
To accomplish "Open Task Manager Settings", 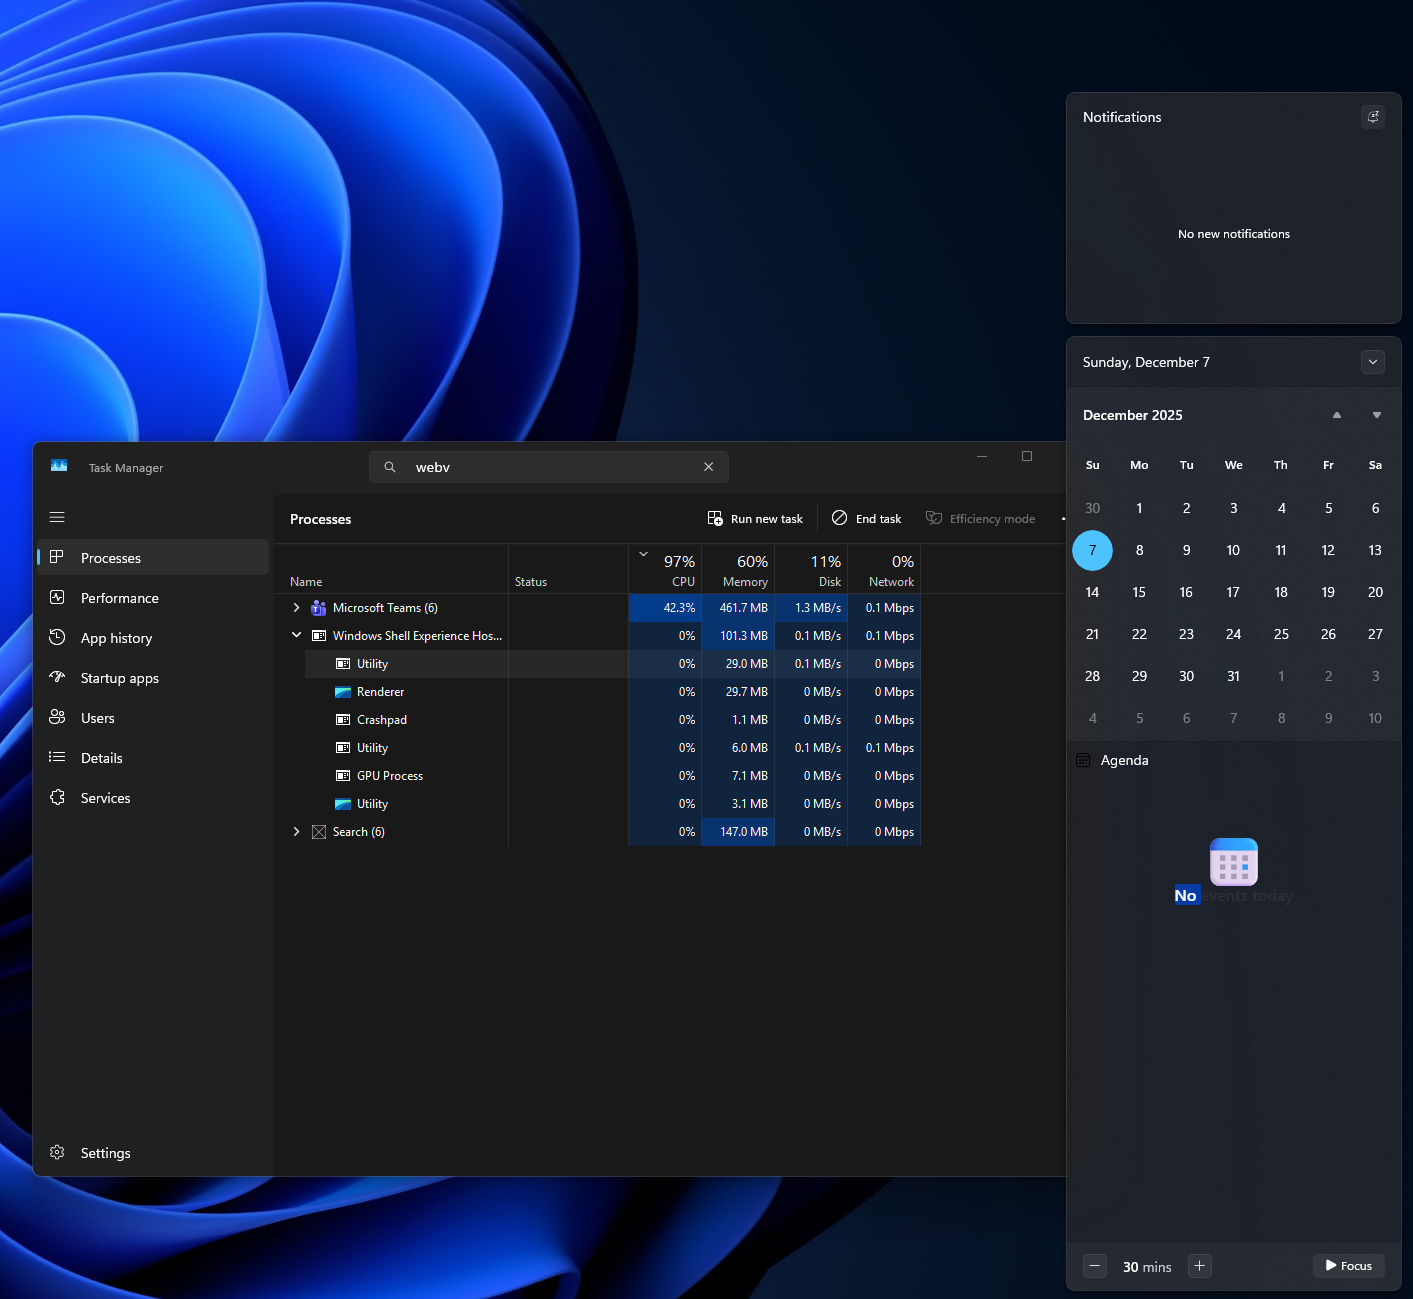I will click(x=105, y=1152).
